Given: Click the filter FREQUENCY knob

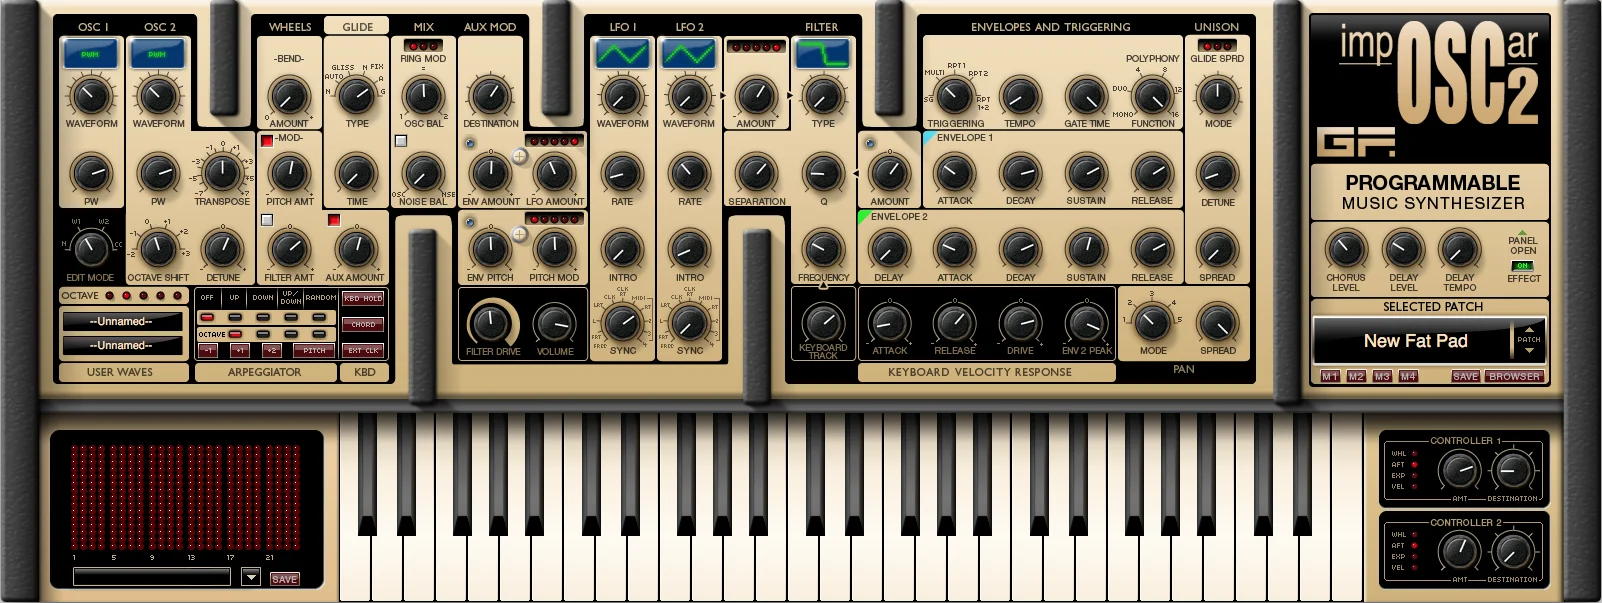Looking at the screenshot, I should click(823, 249).
